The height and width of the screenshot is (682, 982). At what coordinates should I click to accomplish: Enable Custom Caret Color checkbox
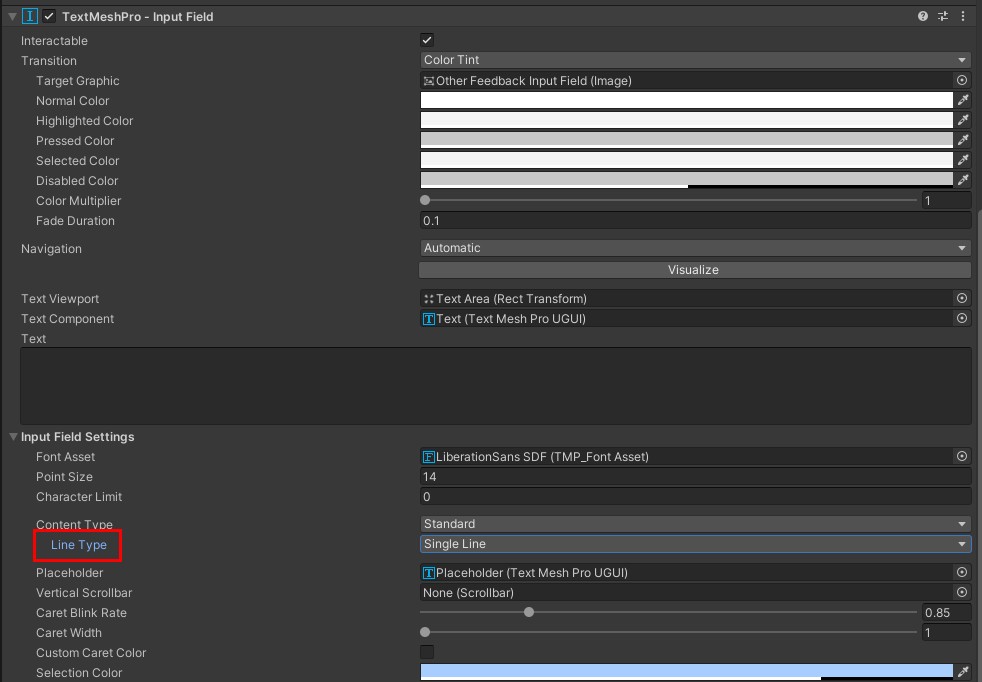pos(427,652)
